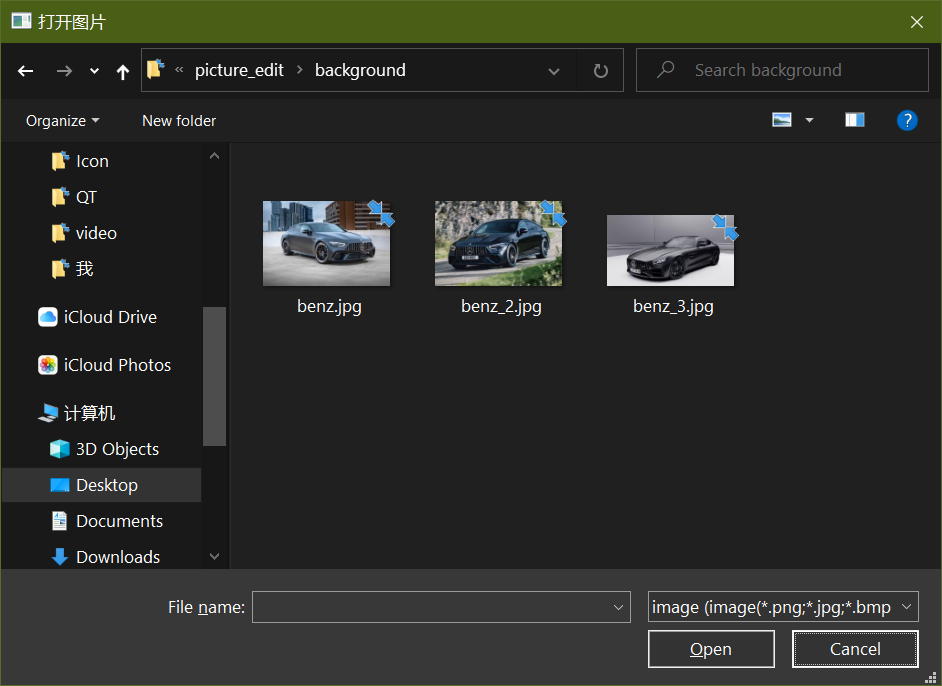
Task: Expand the address bar history dropdown
Action: coord(554,71)
